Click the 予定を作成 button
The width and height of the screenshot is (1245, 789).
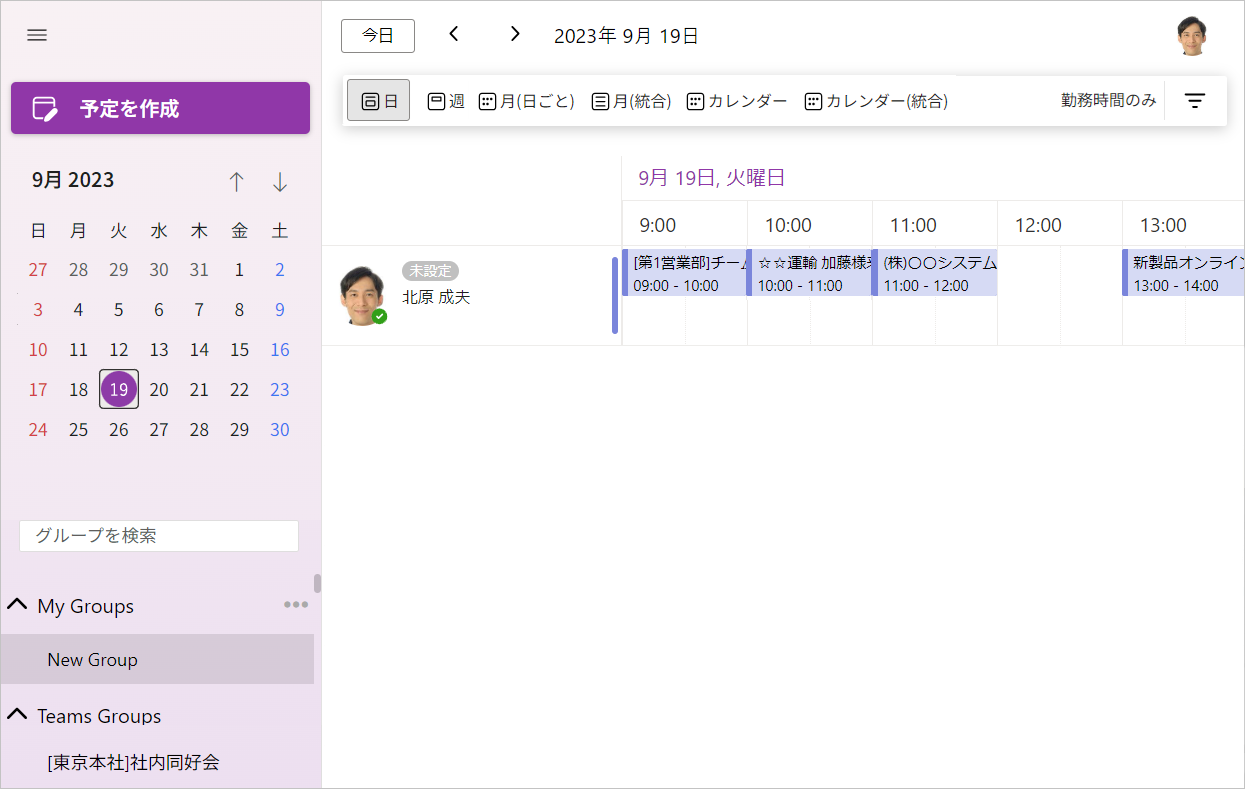pyautogui.click(x=160, y=108)
